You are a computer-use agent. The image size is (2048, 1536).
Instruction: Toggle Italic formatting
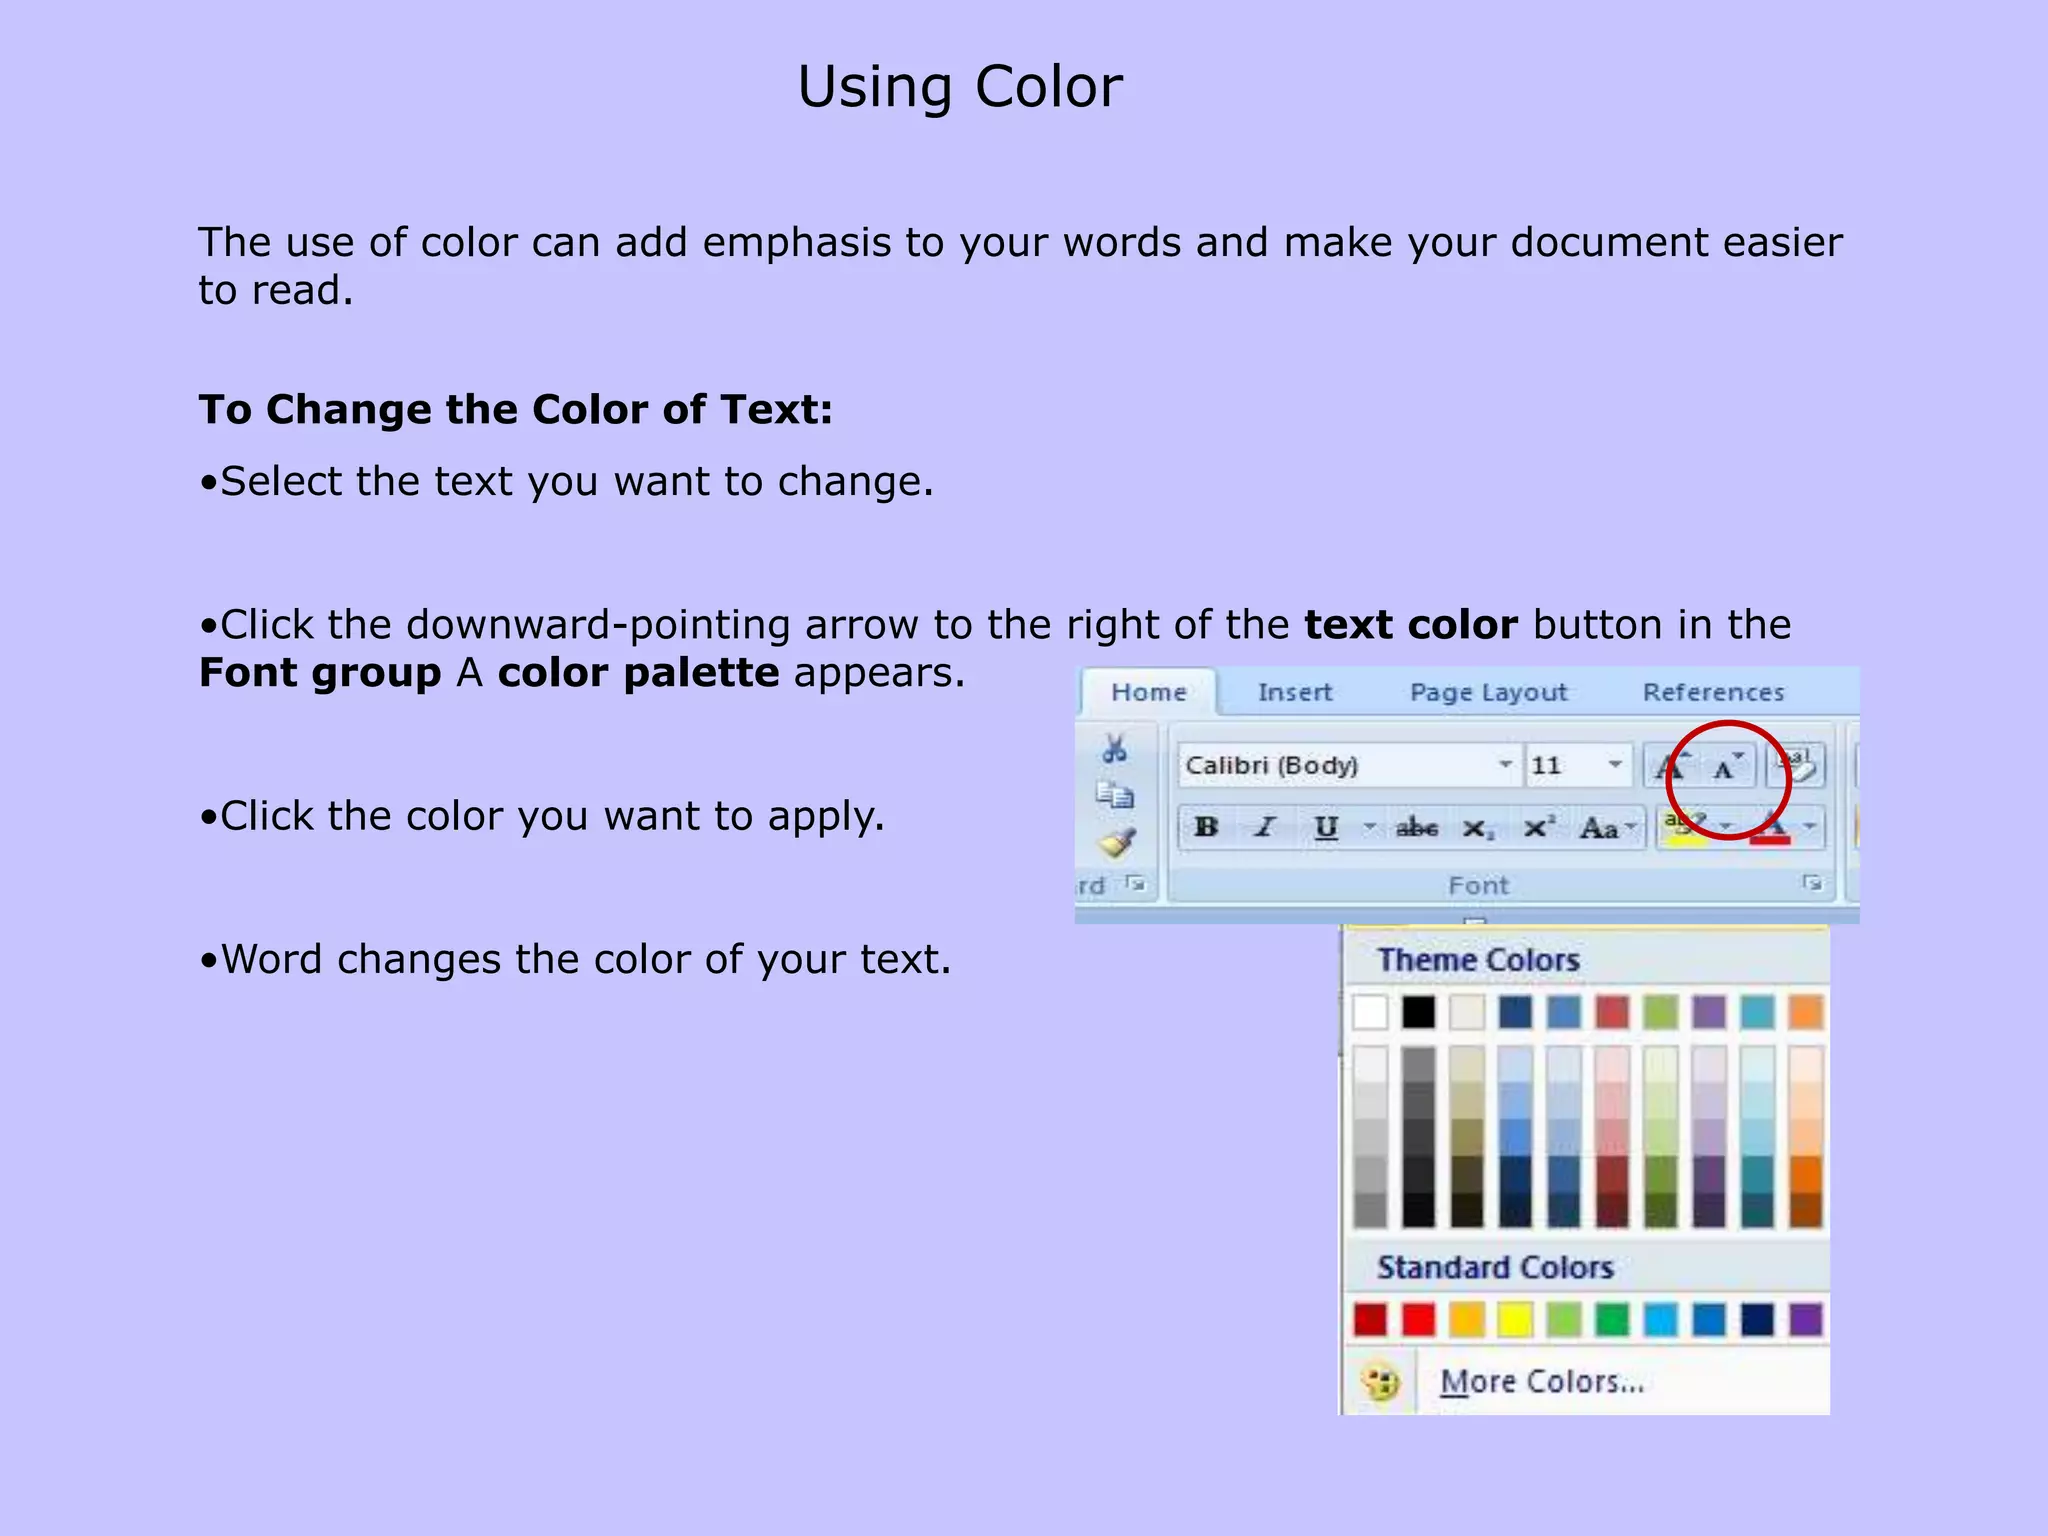[x=1266, y=827]
